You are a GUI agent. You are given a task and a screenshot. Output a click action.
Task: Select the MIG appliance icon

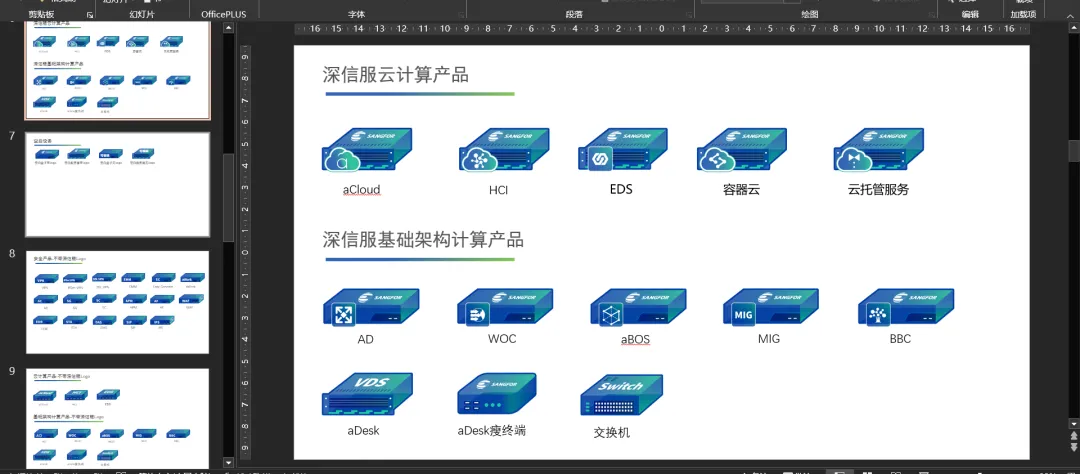[x=771, y=307]
